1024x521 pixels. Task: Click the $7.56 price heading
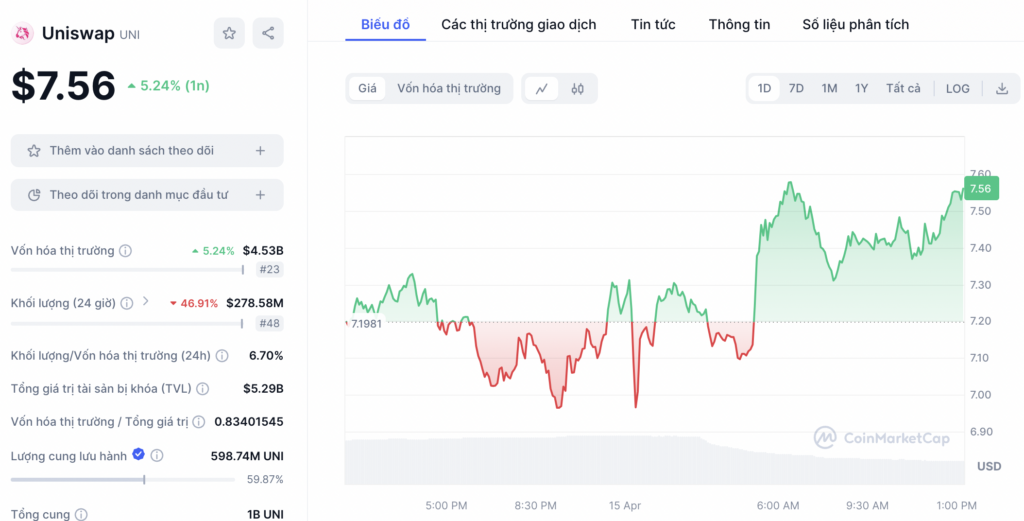[x=63, y=86]
